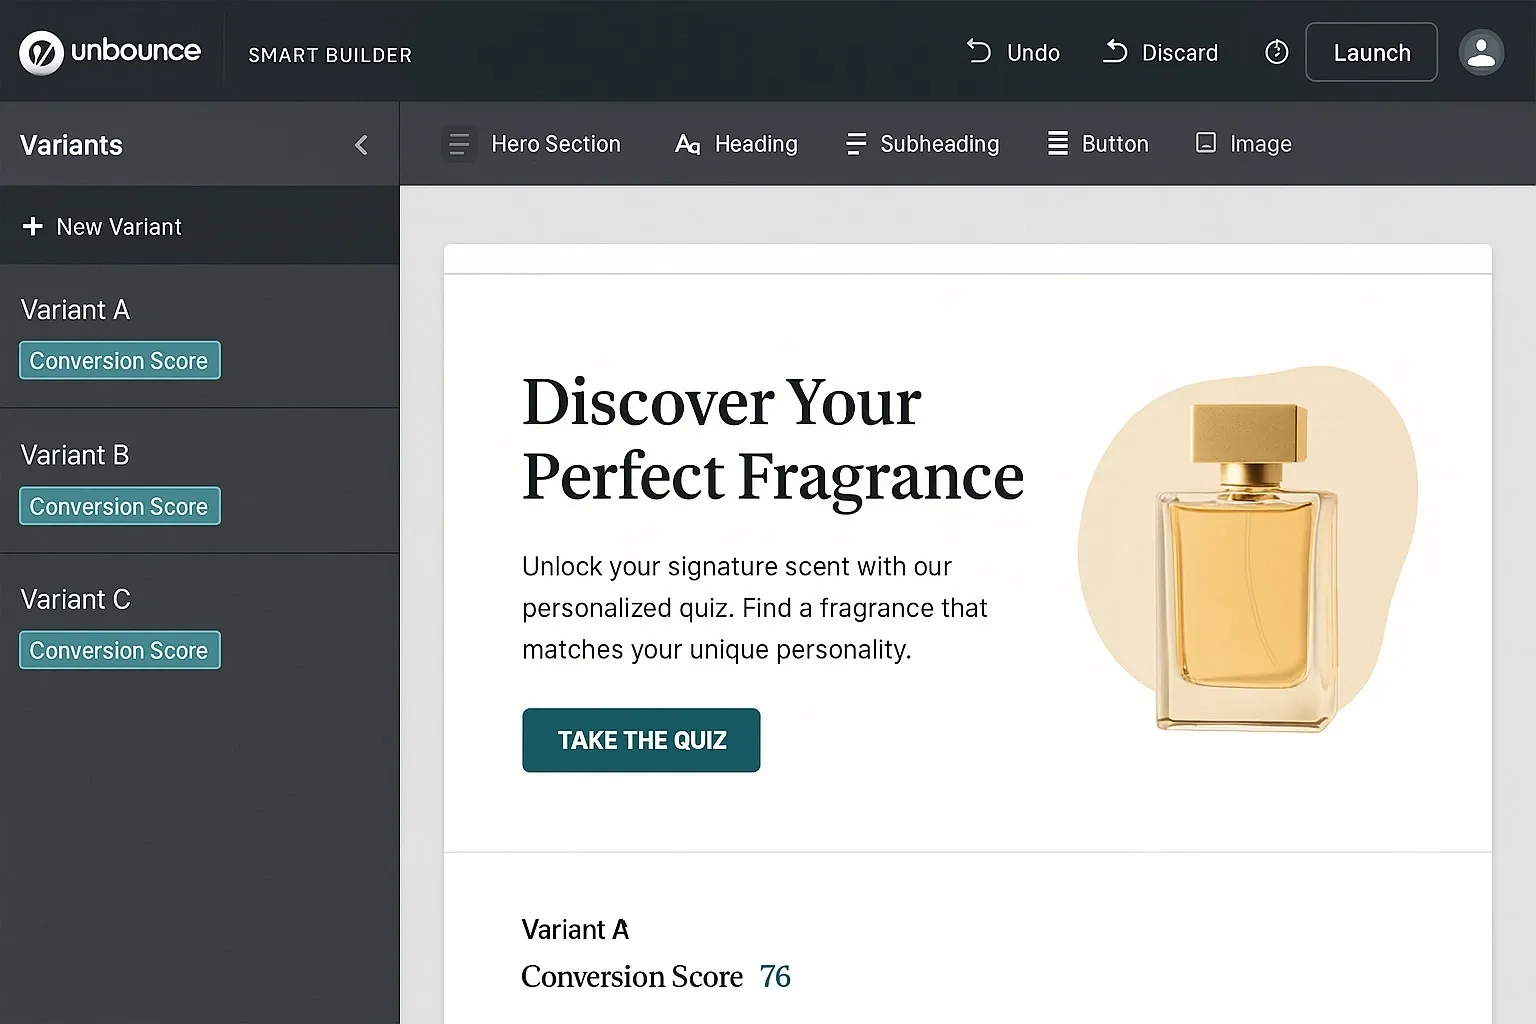Collapse the Variants panel
This screenshot has width=1536, height=1024.
pos(361,144)
